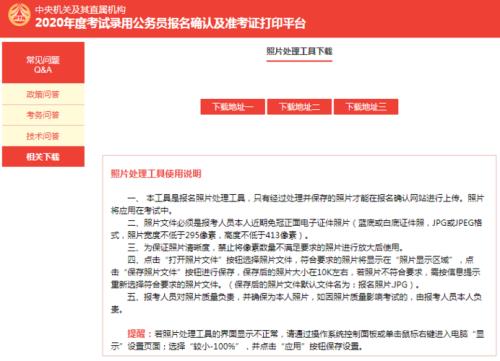This screenshot has height=361, width=500.
Task: Click the 下载地址一 download button
Action: pyautogui.click(x=233, y=107)
